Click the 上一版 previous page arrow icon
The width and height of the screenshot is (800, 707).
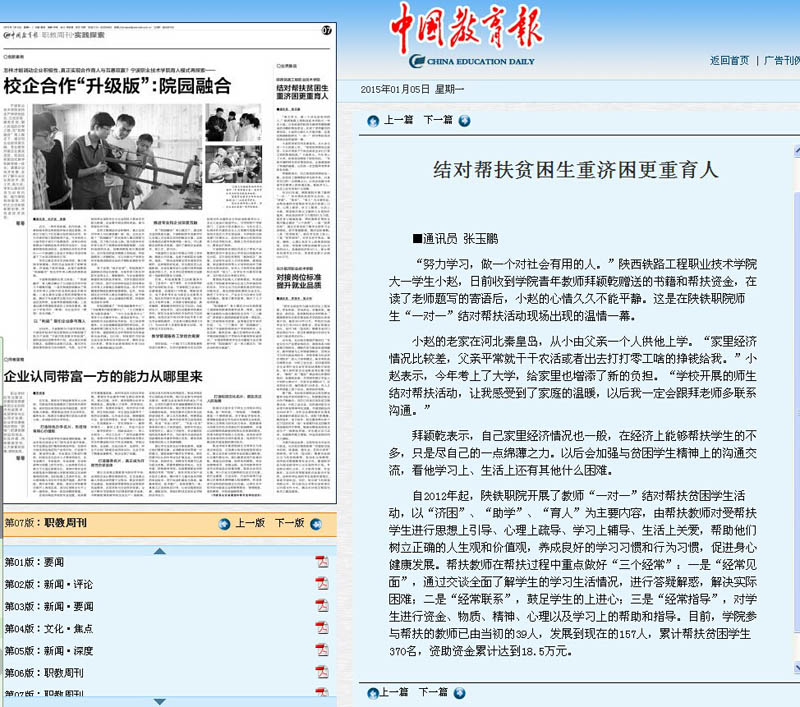click(x=225, y=523)
